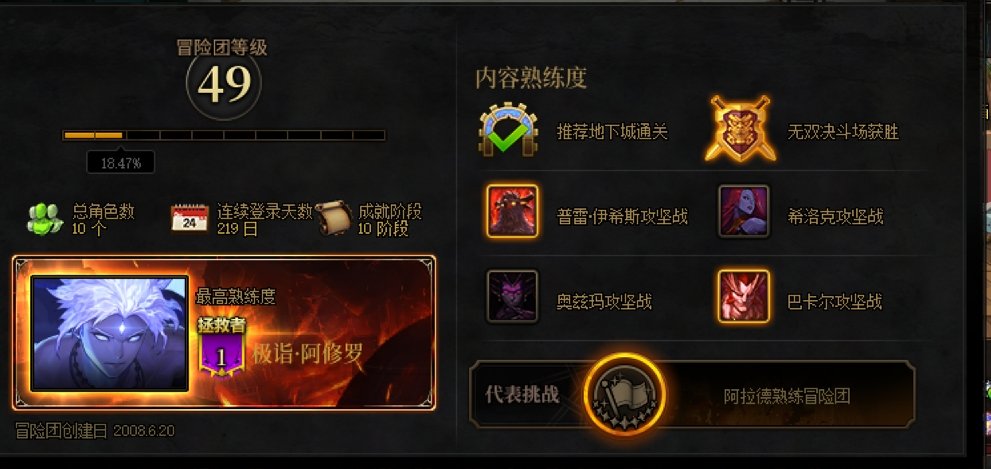Click the green 总角色数 characters icon
This screenshot has width=991, height=469.
[x=45, y=219]
